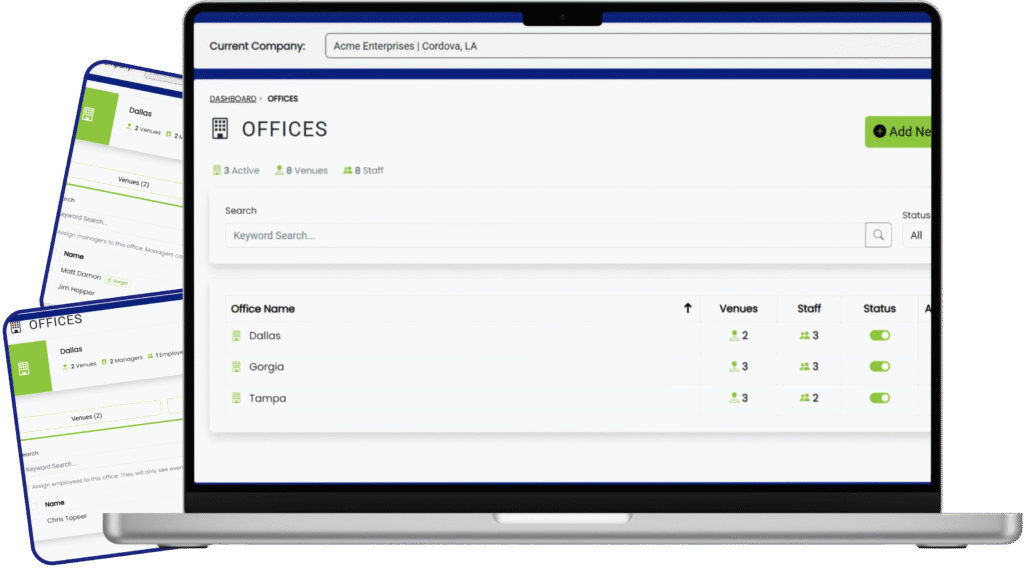Click Jim Hopper name on upper phone
Viewport: 1024px width, 568px height.
click(x=76, y=289)
